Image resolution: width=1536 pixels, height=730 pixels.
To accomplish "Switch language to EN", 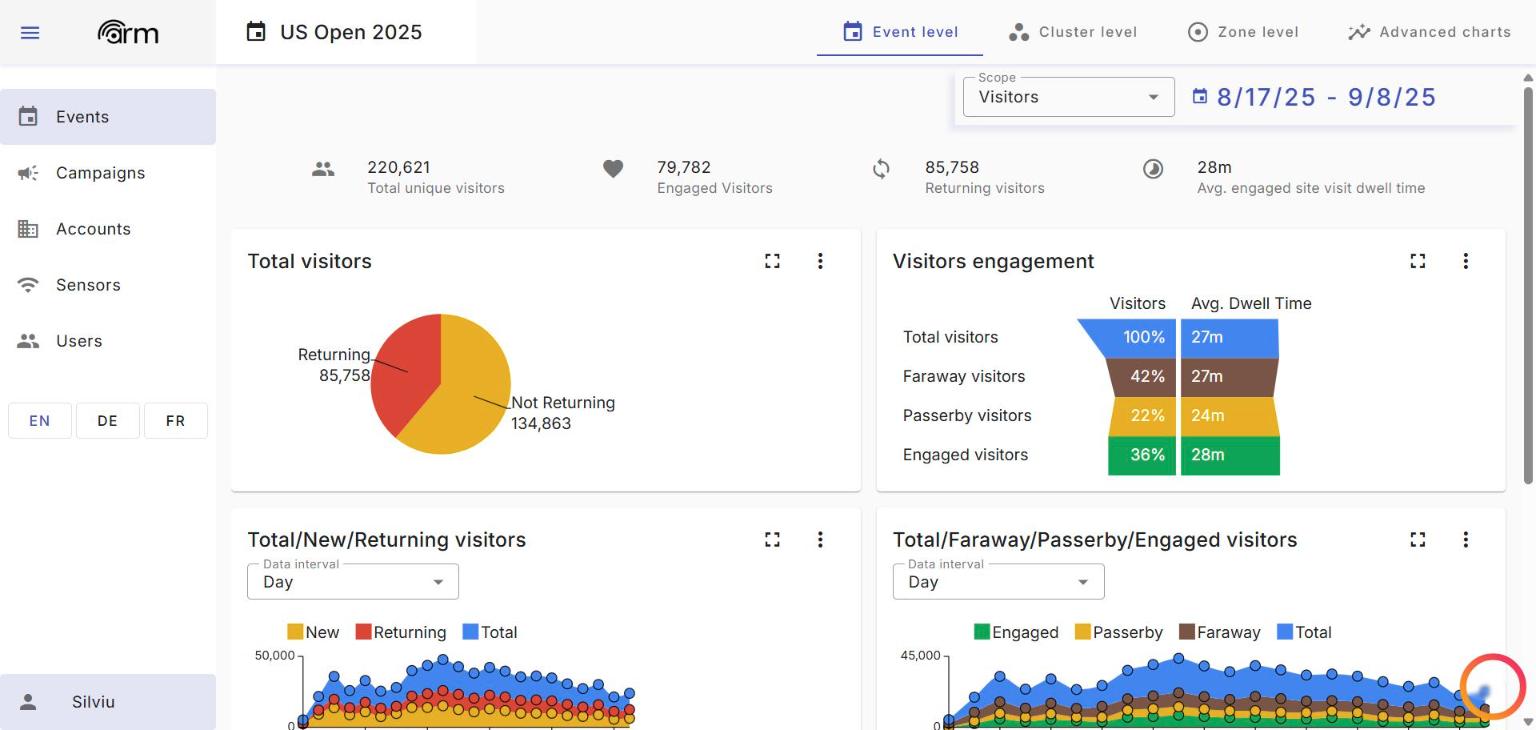I will tap(40, 421).
